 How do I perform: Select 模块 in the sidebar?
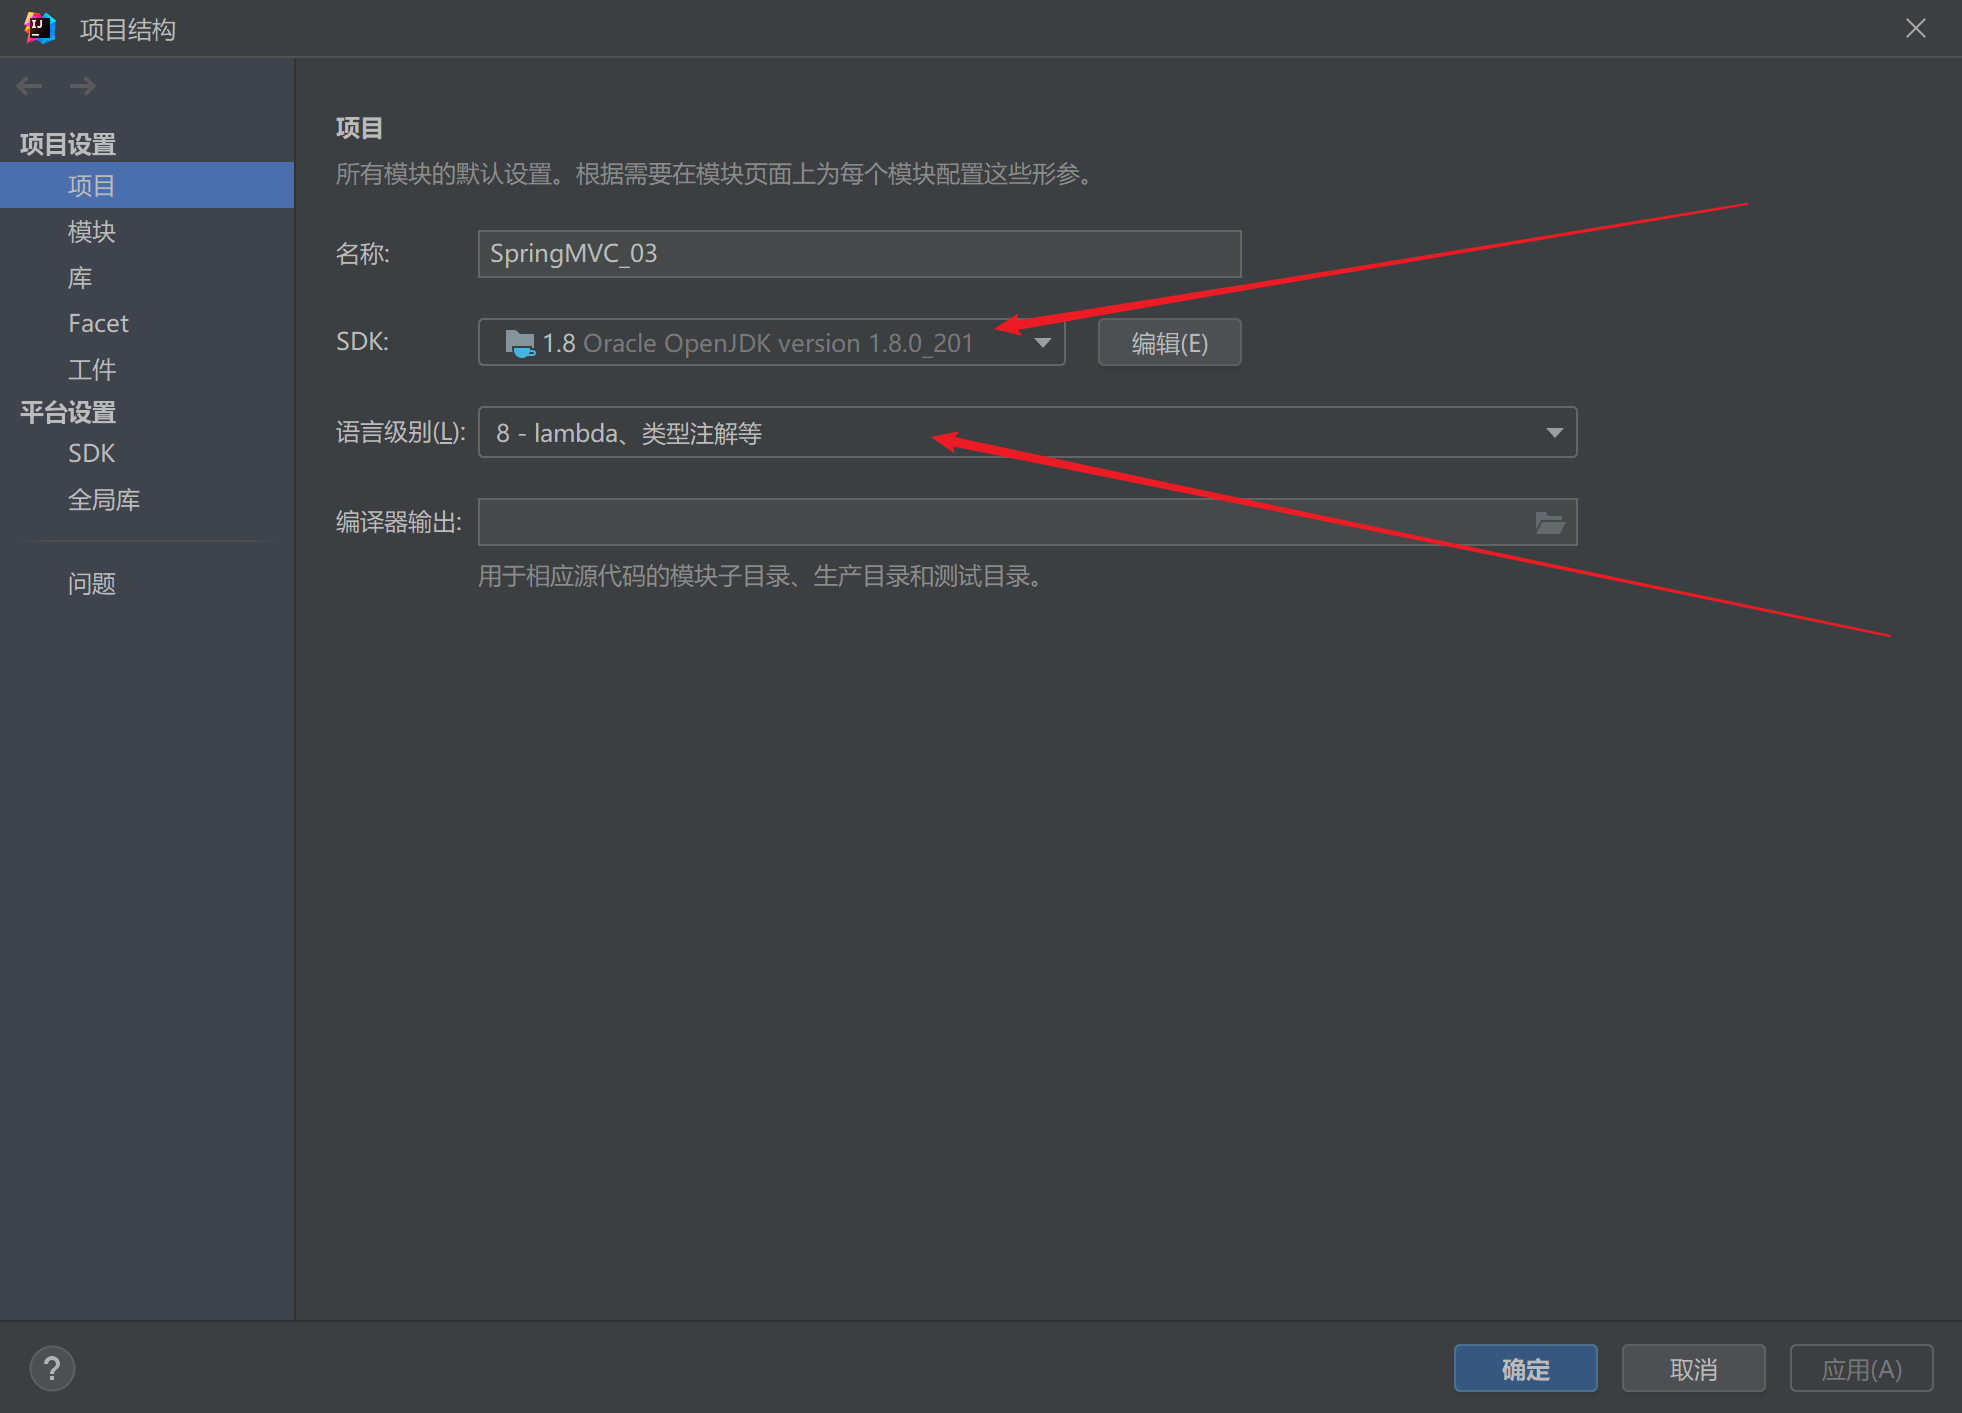92,232
